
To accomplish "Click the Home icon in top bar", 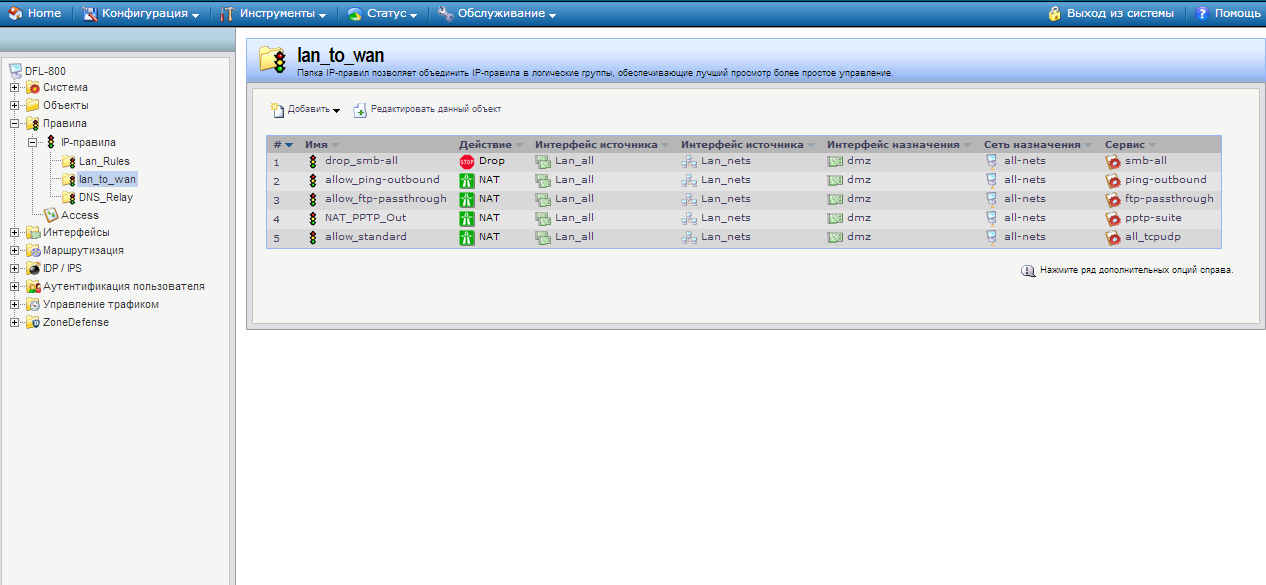I will point(15,14).
